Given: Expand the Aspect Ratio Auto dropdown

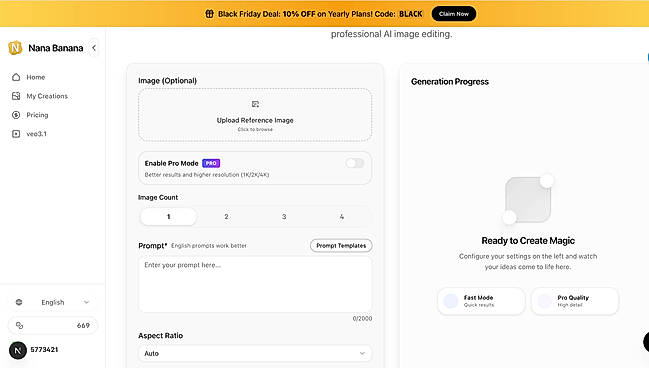Looking at the screenshot, I should click(255, 354).
